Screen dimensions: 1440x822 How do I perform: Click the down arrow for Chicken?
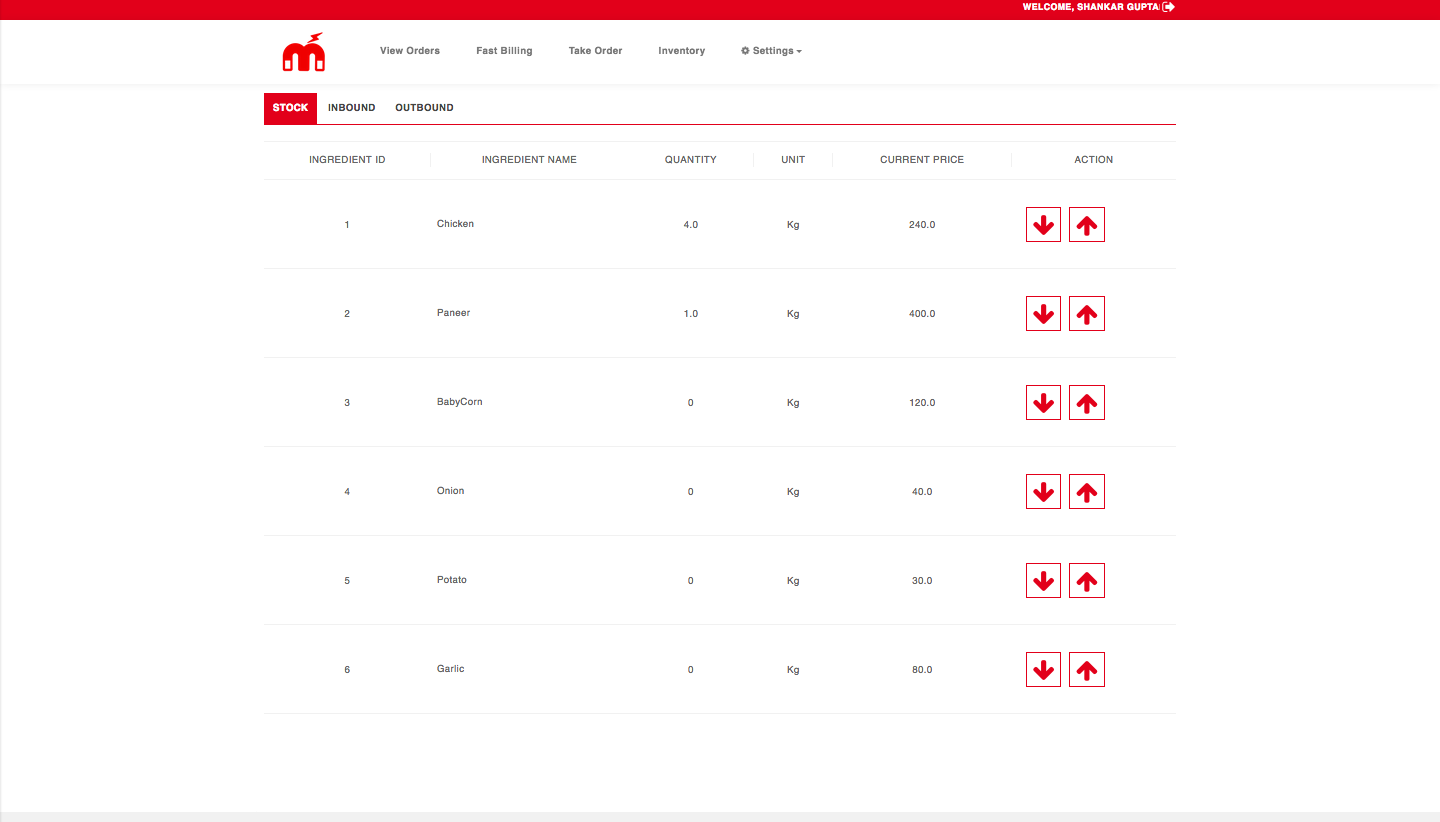click(x=1043, y=225)
